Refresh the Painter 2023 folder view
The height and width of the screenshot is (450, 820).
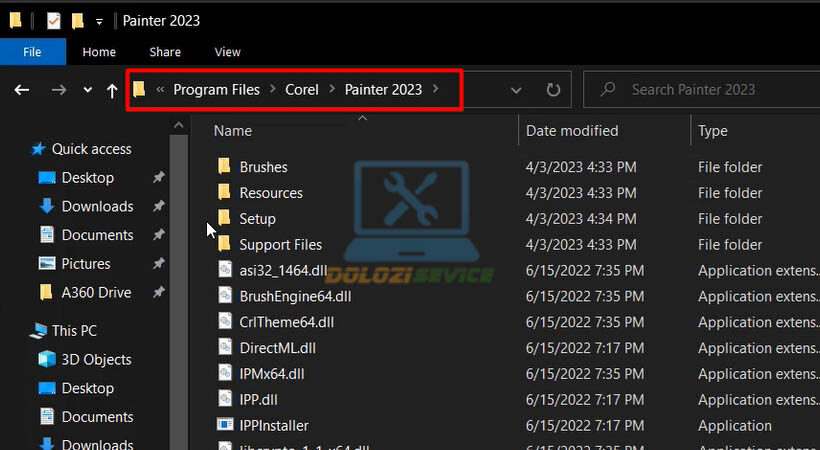click(553, 90)
